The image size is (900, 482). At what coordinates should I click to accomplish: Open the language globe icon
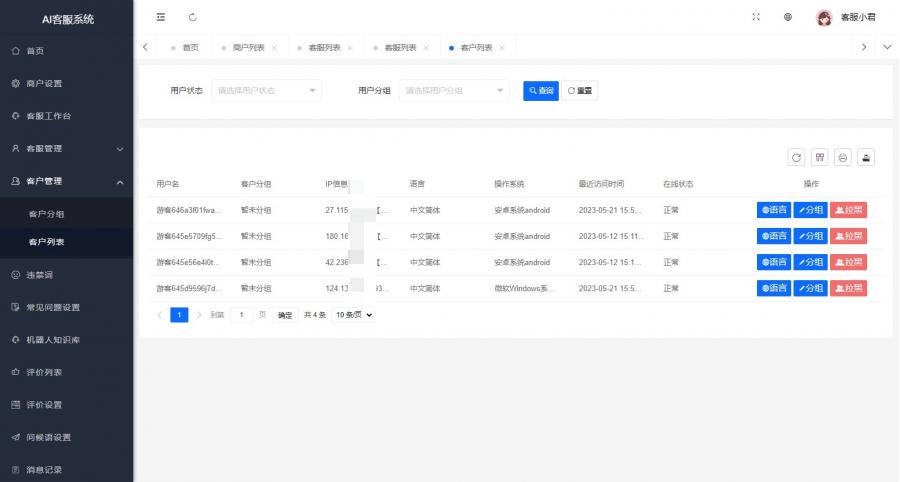pos(788,17)
